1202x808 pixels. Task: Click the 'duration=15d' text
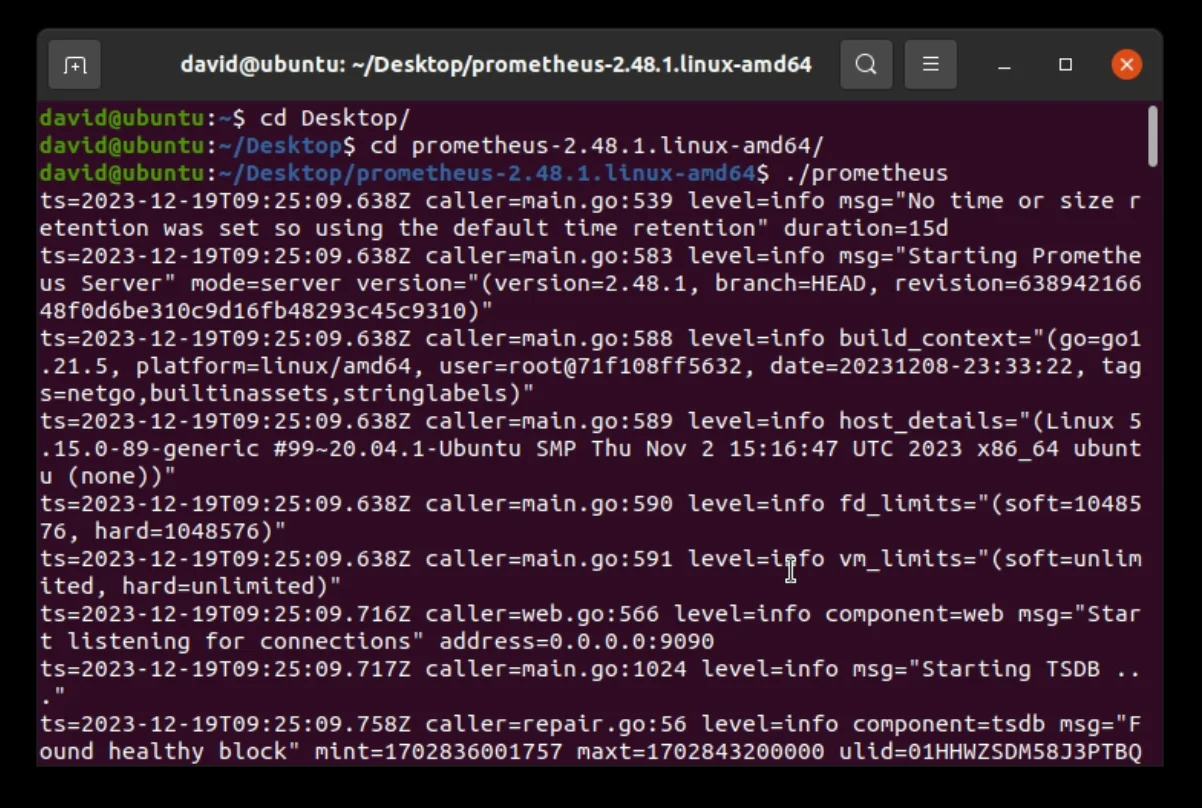(x=866, y=228)
